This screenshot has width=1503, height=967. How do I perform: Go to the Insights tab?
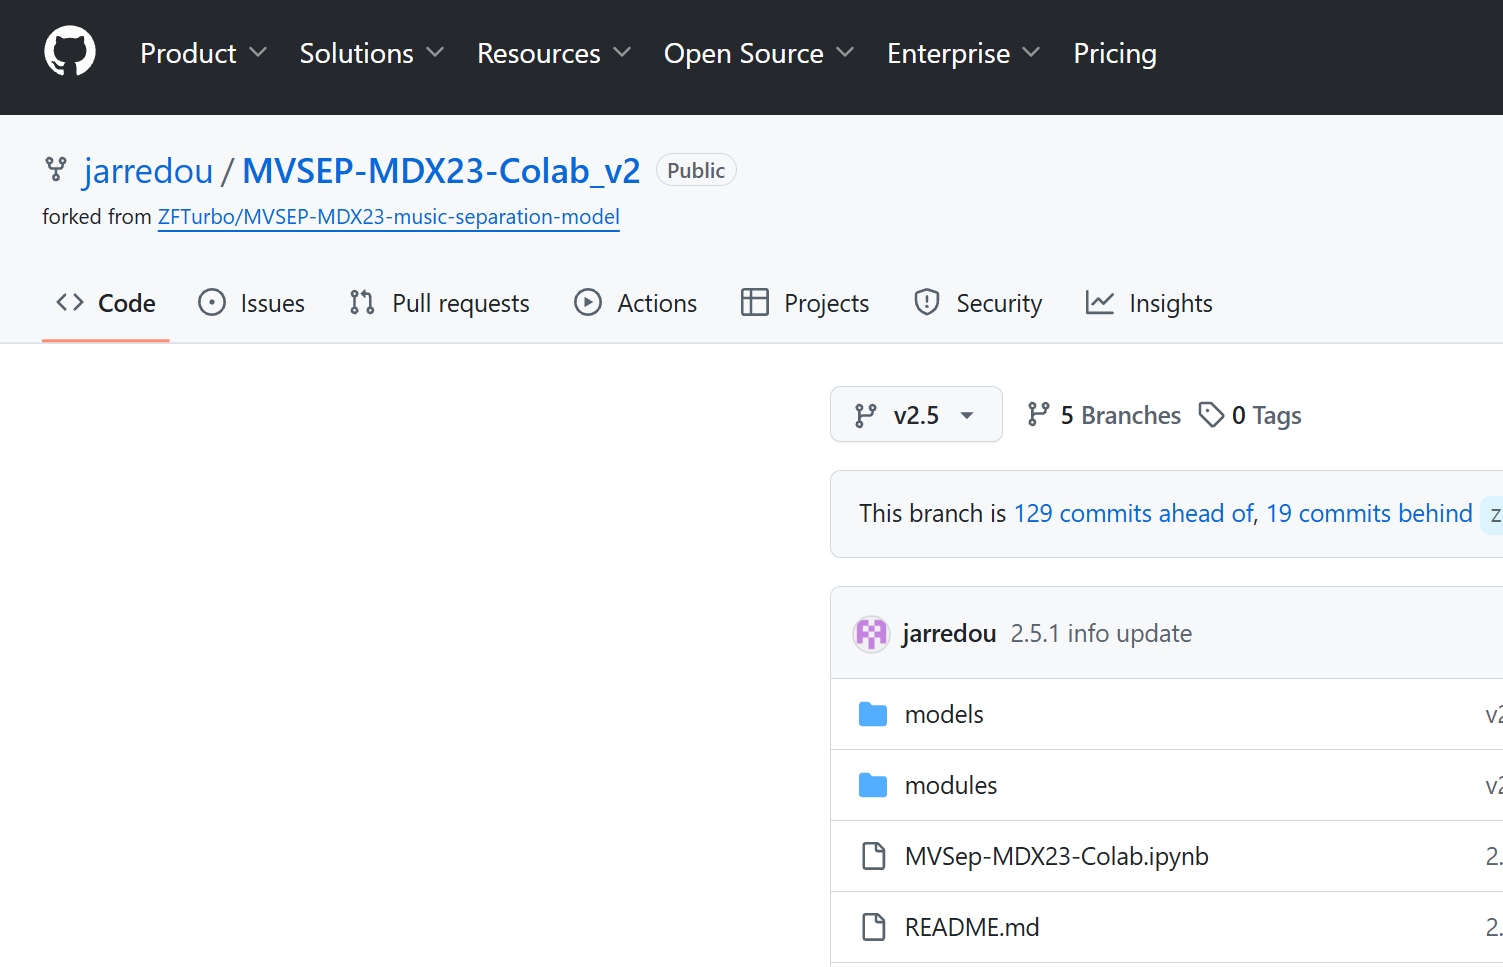pos(1149,303)
